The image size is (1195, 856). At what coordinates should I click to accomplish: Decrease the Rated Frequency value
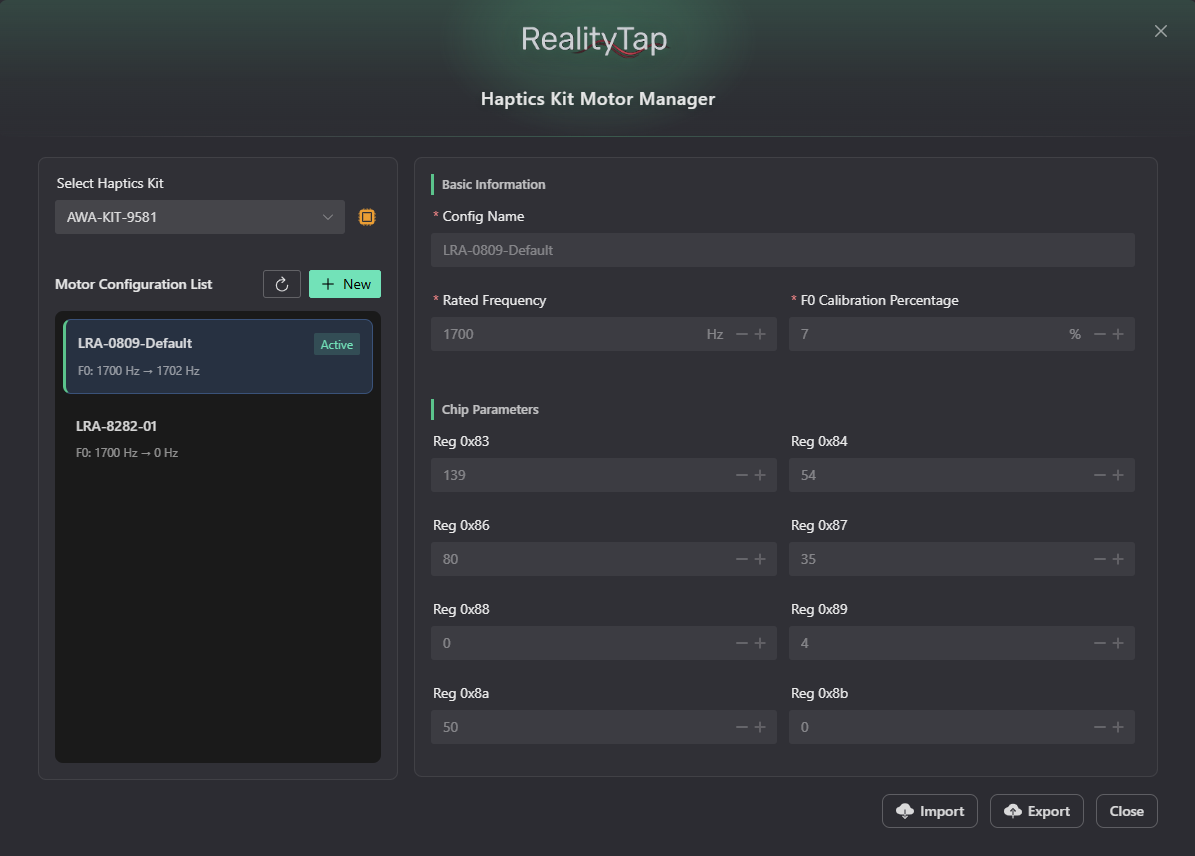tap(742, 334)
